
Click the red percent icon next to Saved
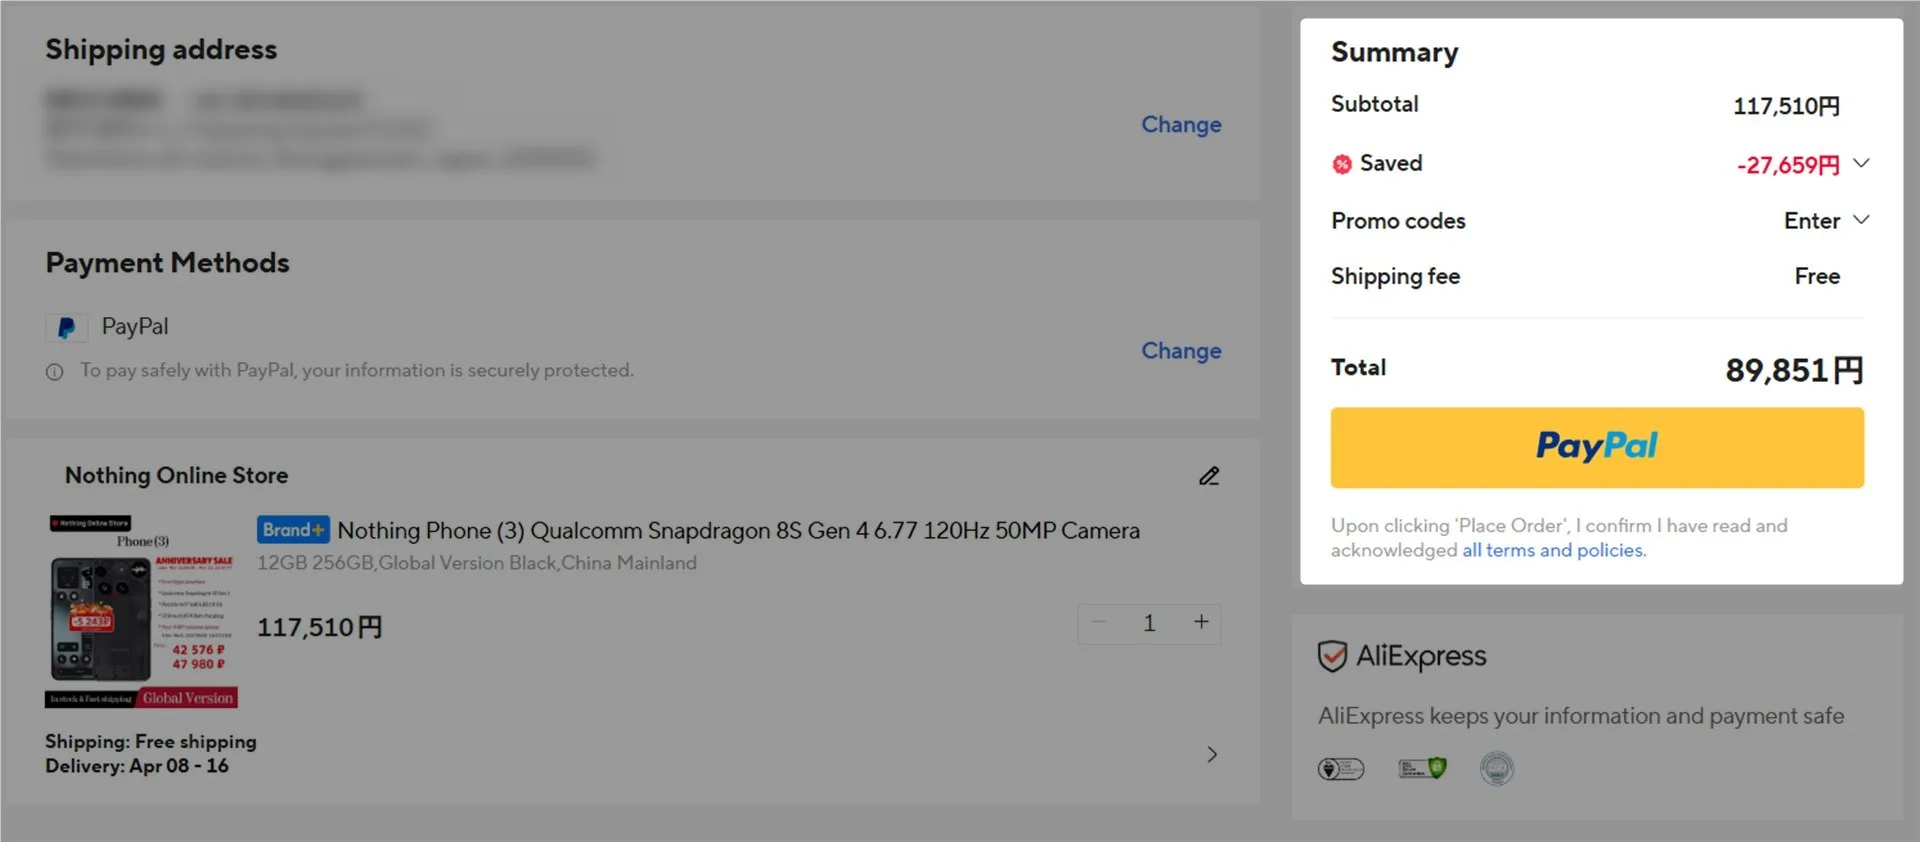pos(1342,164)
